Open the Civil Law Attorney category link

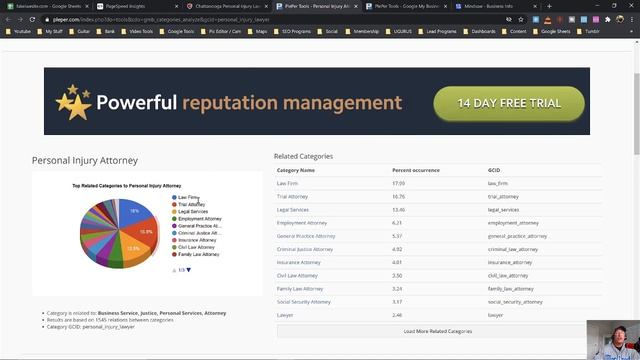pyautogui.click(x=297, y=276)
